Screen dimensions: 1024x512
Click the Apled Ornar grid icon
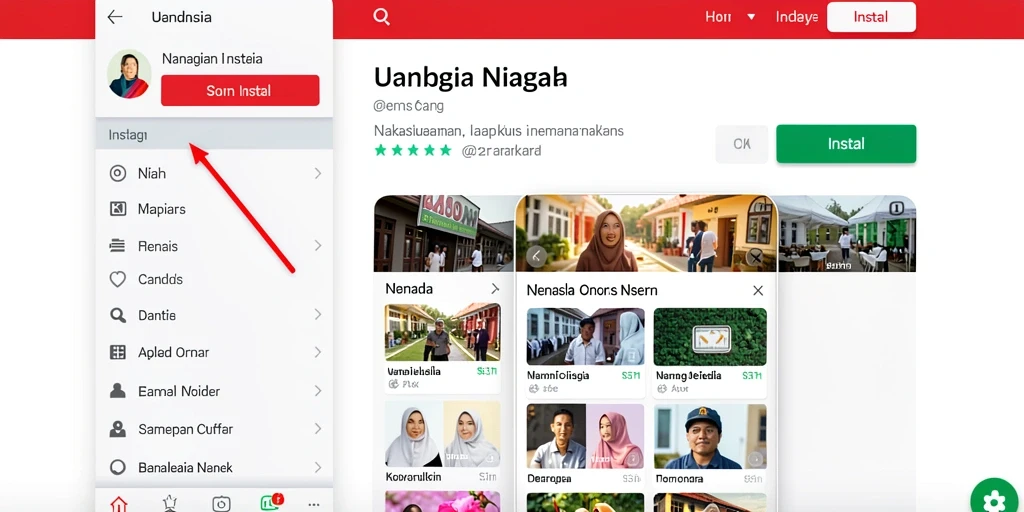pyautogui.click(x=118, y=353)
